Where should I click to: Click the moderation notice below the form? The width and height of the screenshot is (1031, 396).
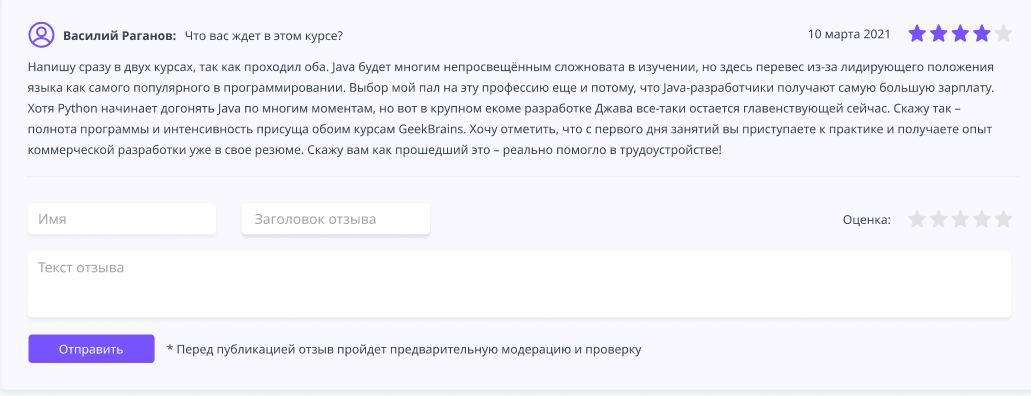coord(404,349)
